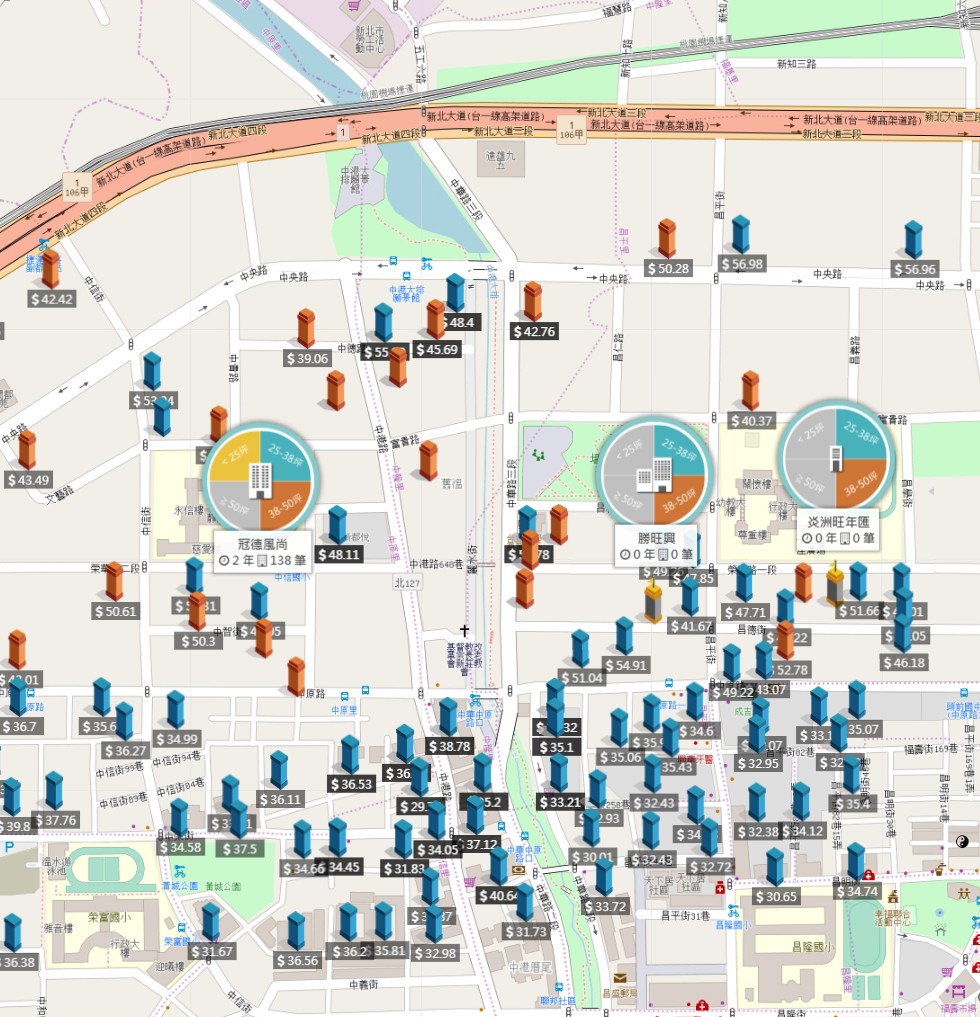Click the blue building marker above $34.99
Screen dimensions: 980x1017
tap(176, 710)
